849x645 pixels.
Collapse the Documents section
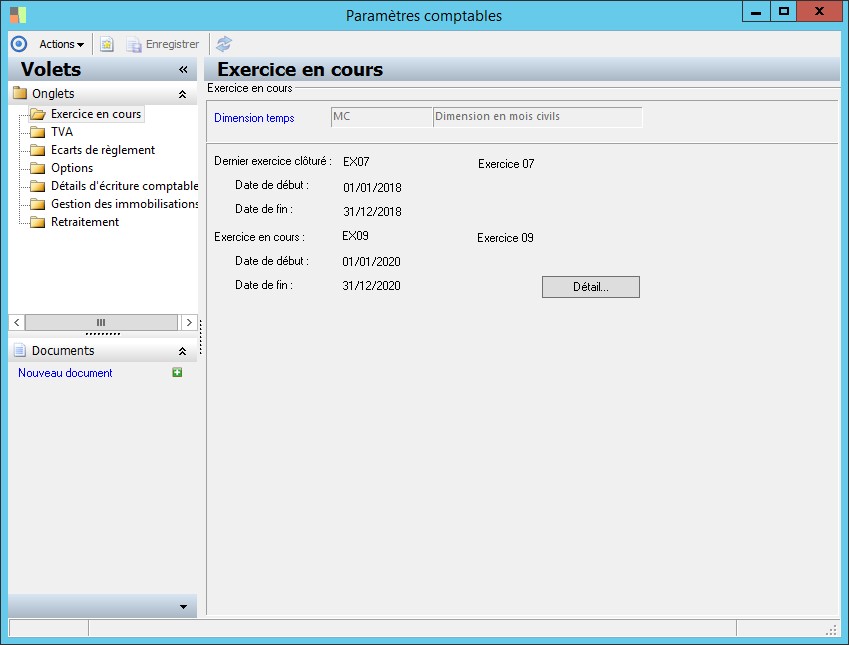pos(182,352)
